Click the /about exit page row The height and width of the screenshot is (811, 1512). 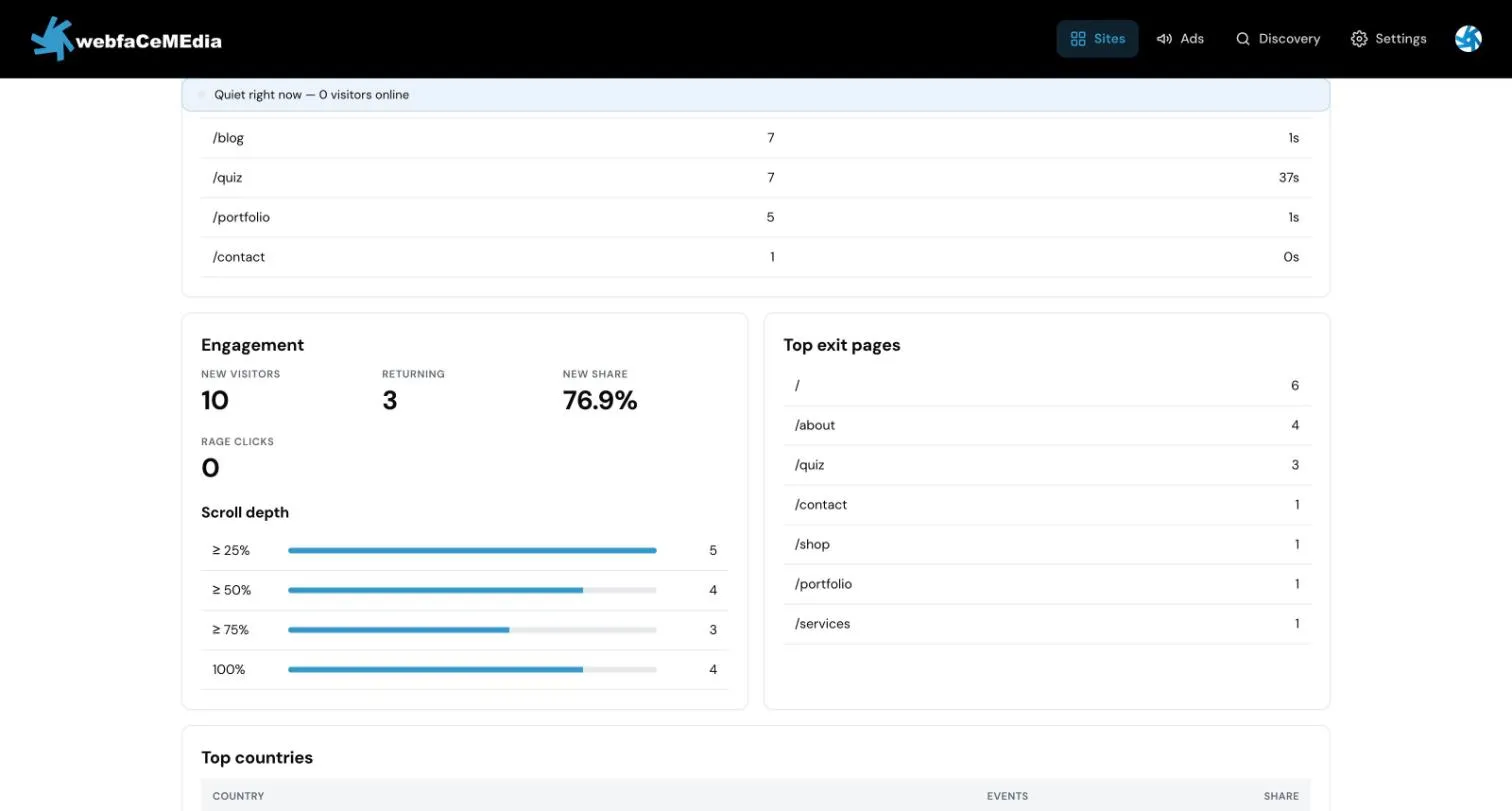(x=1046, y=425)
